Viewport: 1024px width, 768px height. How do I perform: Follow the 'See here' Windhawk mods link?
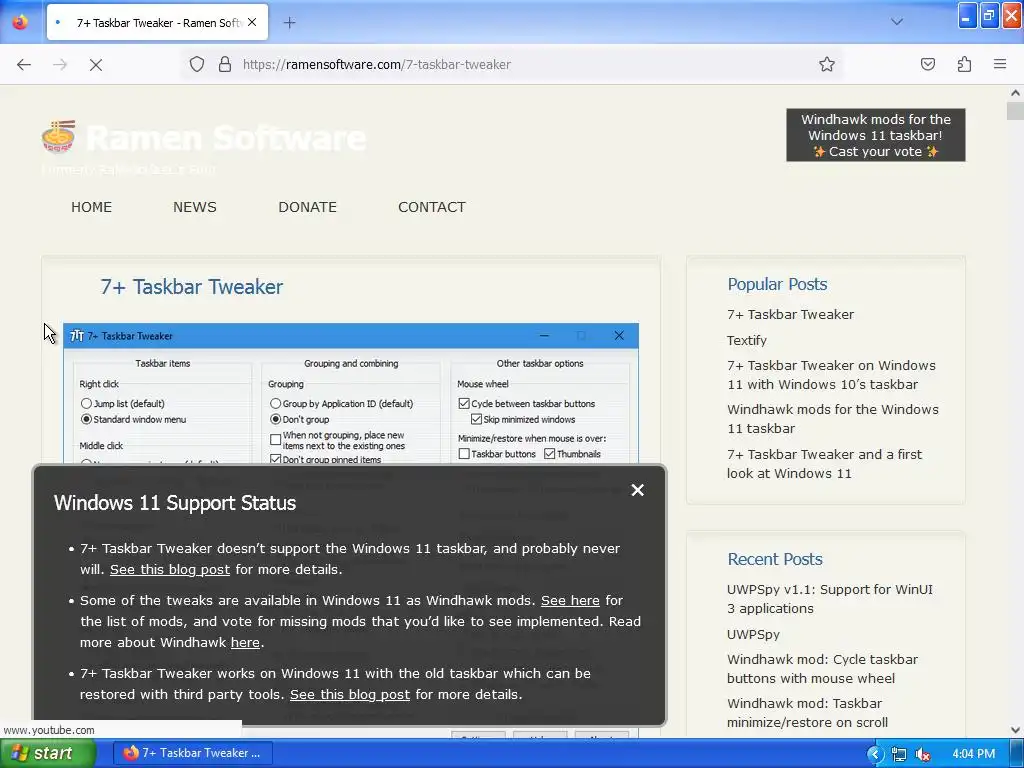(570, 600)
